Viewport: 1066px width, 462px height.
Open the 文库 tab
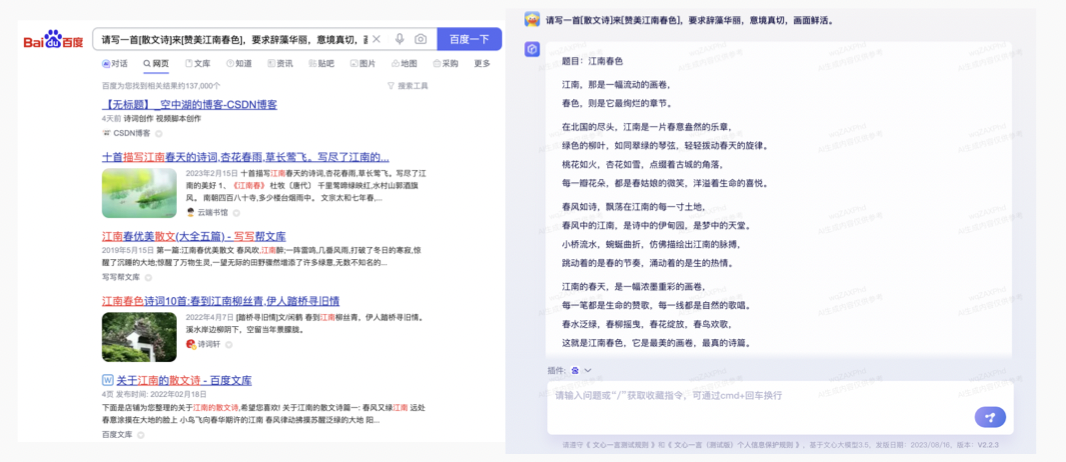tap(197, 63)
